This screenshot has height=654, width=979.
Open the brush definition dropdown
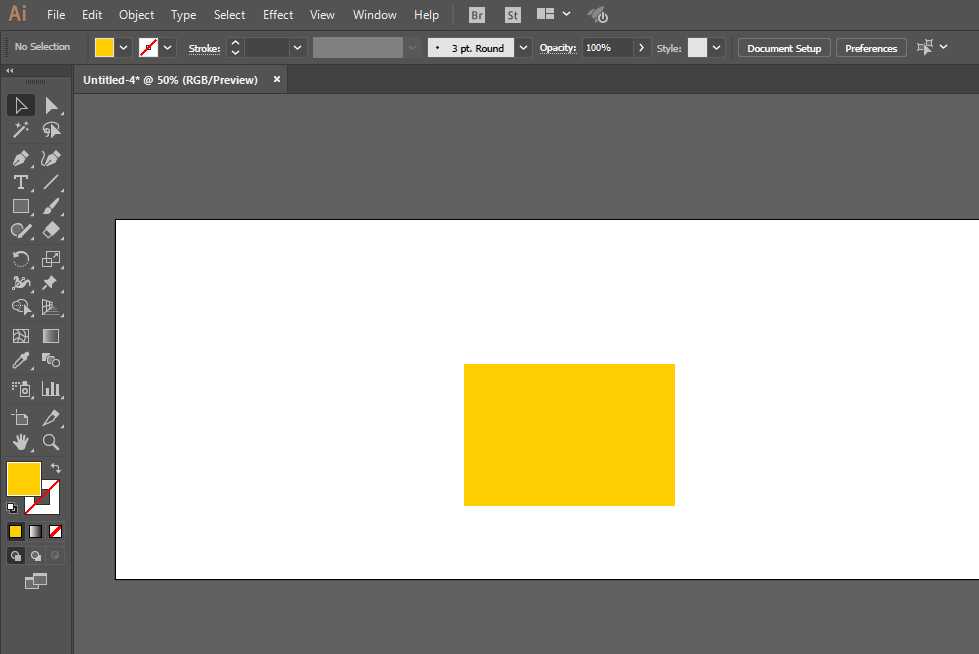(523, 47)
